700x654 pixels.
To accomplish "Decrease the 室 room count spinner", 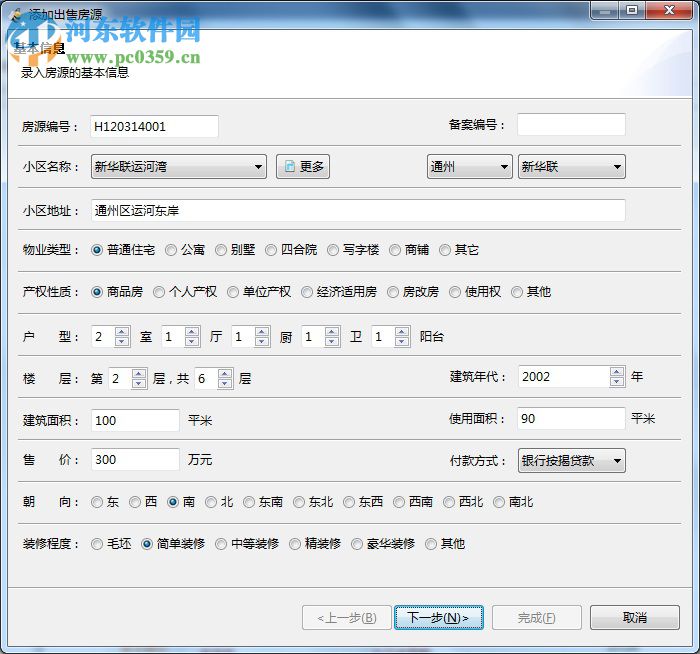I will [122, 342].
